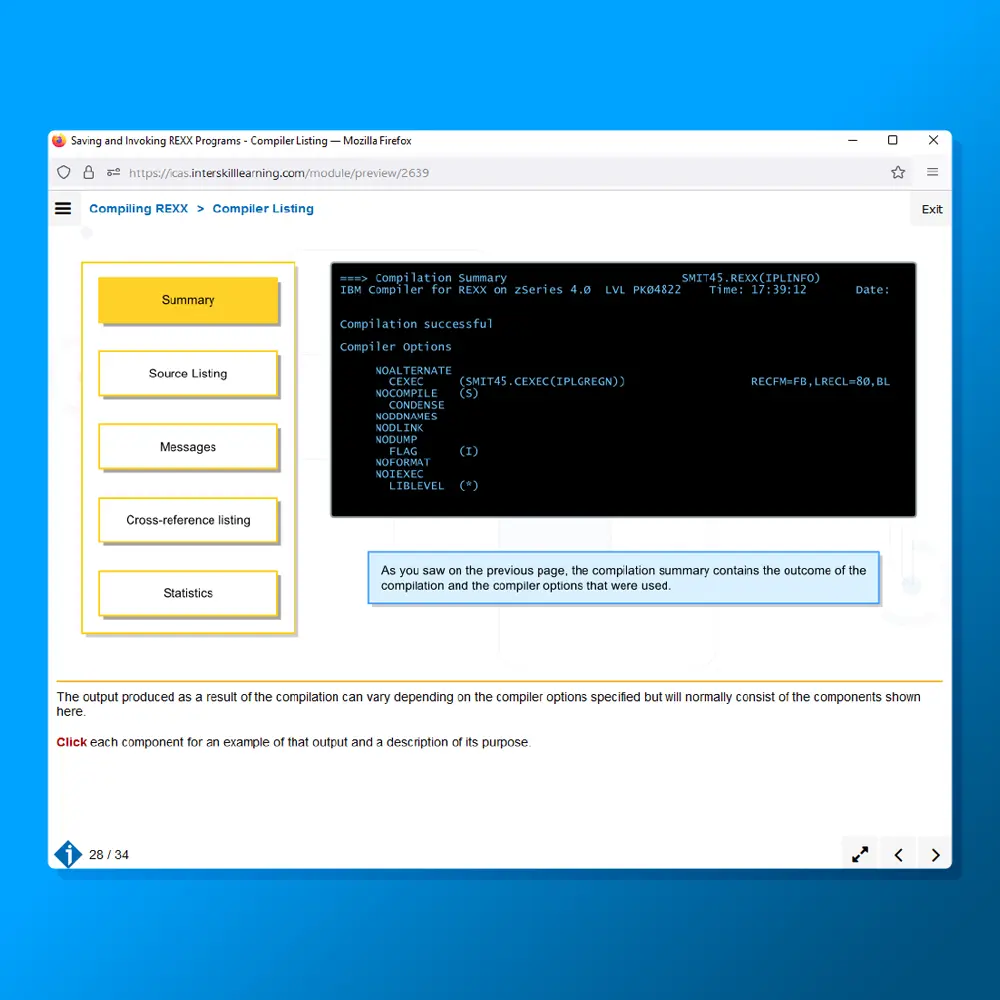Go to the previous page arrow
Screen dimensions: 1000x1000
pyautogui.click(x=898, y=854)
